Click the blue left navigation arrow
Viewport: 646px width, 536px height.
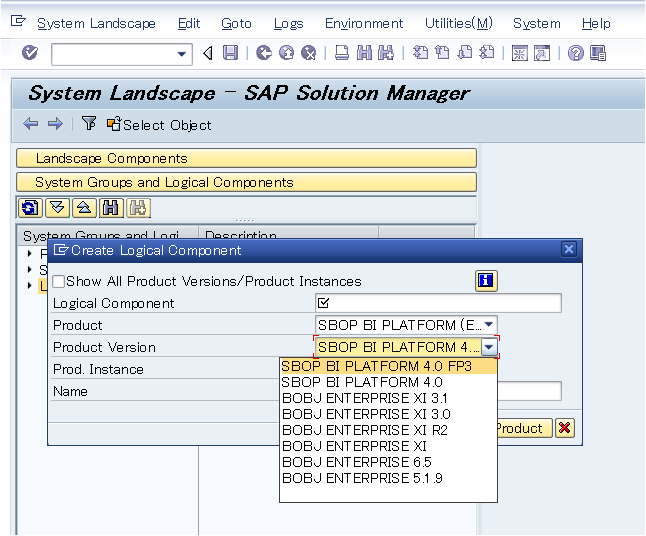(x=31, y=124)
